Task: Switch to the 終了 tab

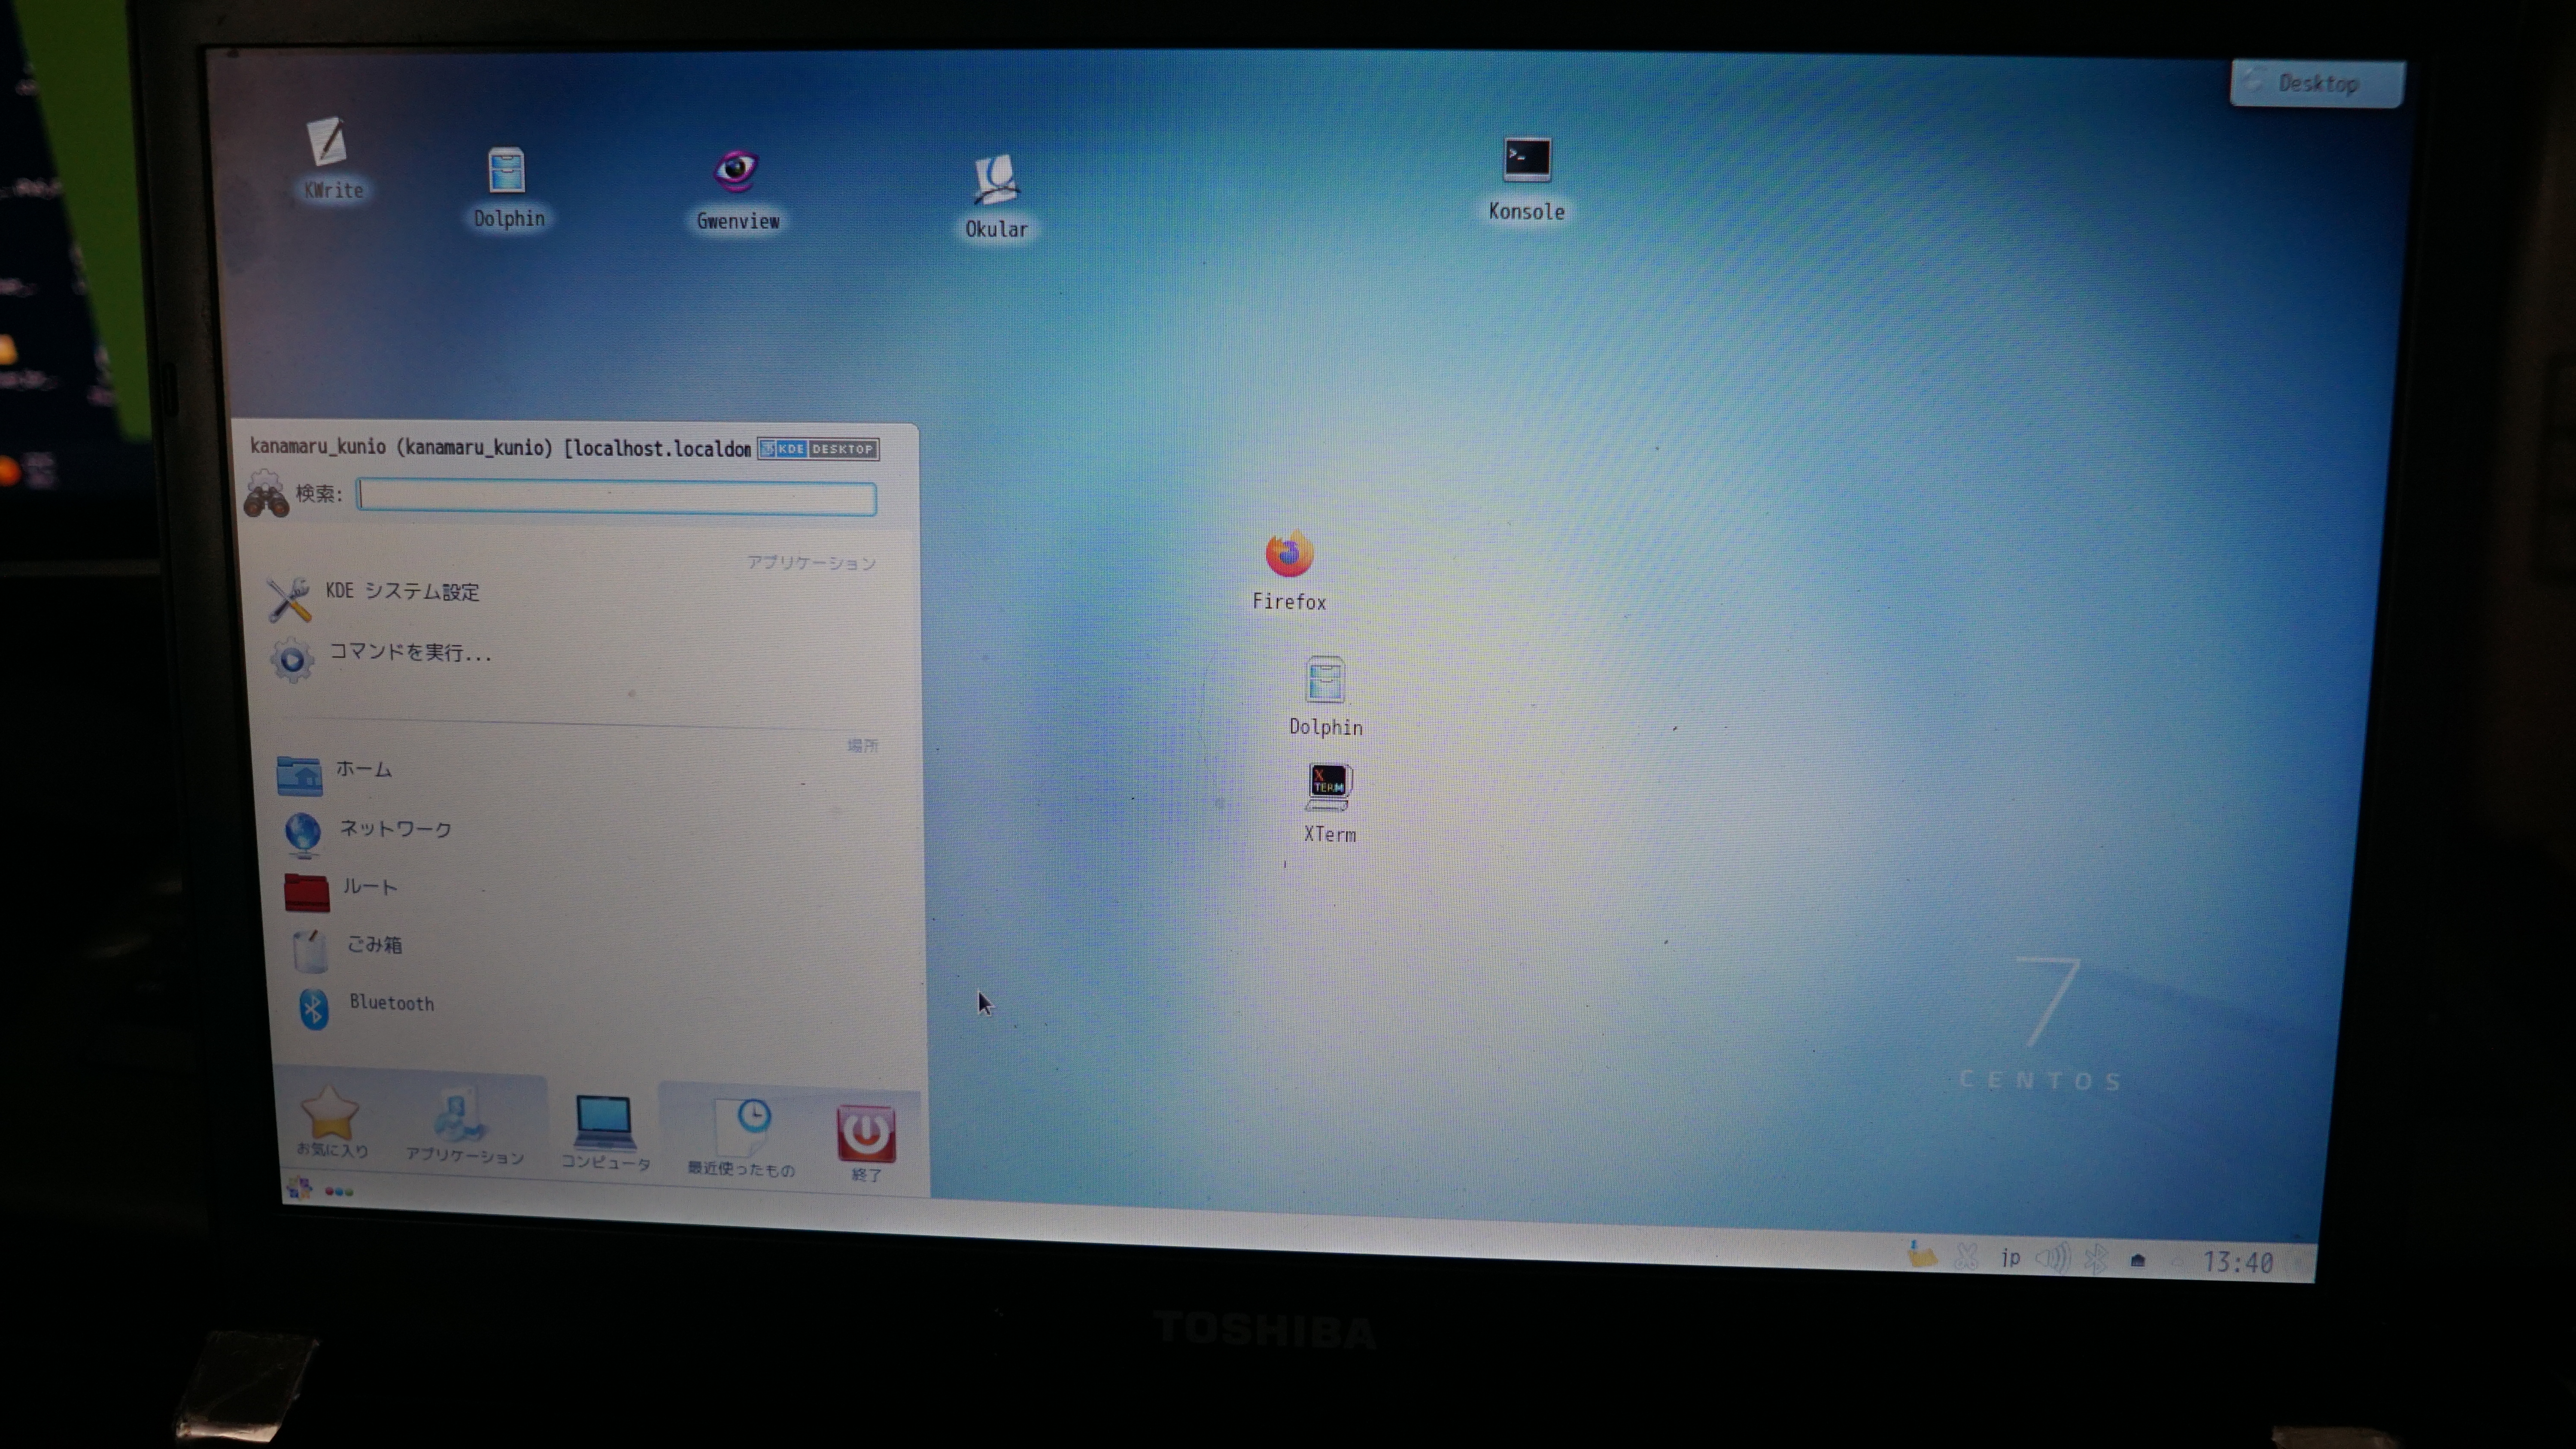Action: (866, 1144)
